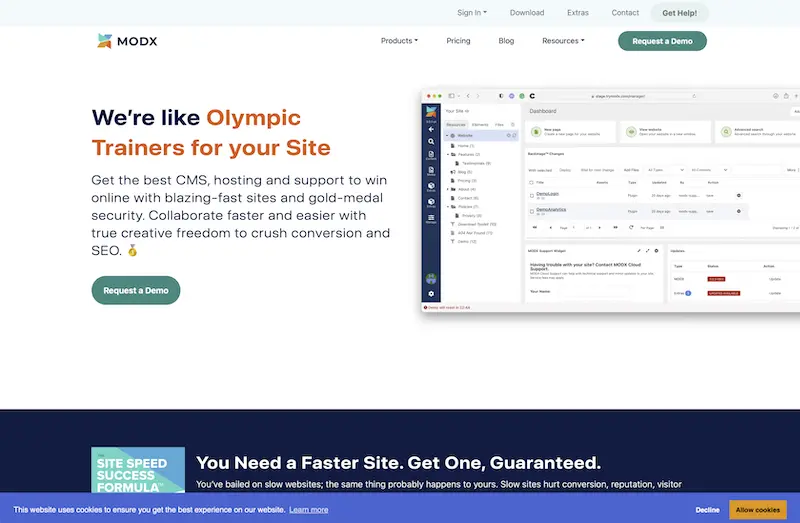Click the trash tab icon in the resource tree

coord(513,124)
